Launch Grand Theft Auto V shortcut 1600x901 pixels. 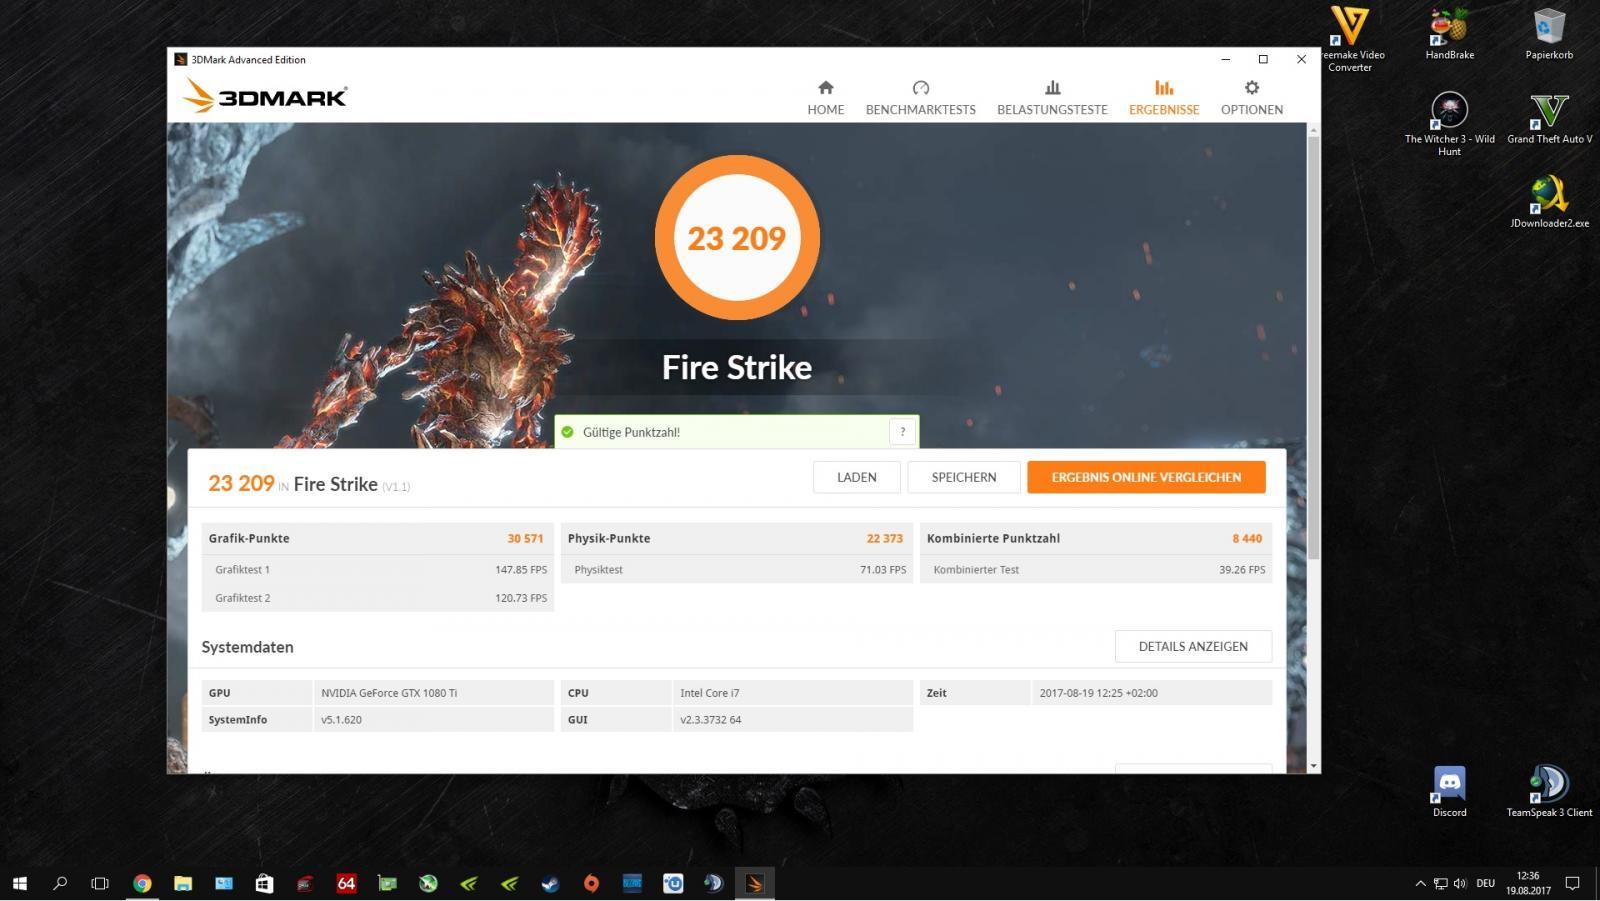pyautogui.click(x=1549, y=118)
